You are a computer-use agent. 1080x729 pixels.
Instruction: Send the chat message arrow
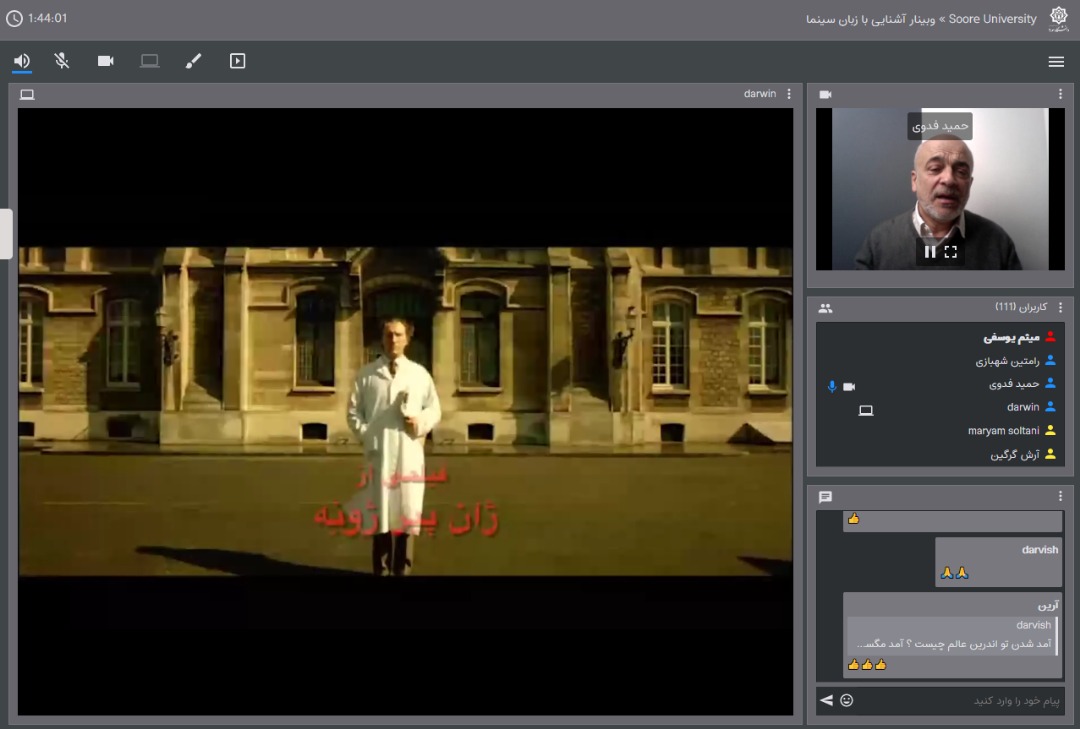point(827,701)
